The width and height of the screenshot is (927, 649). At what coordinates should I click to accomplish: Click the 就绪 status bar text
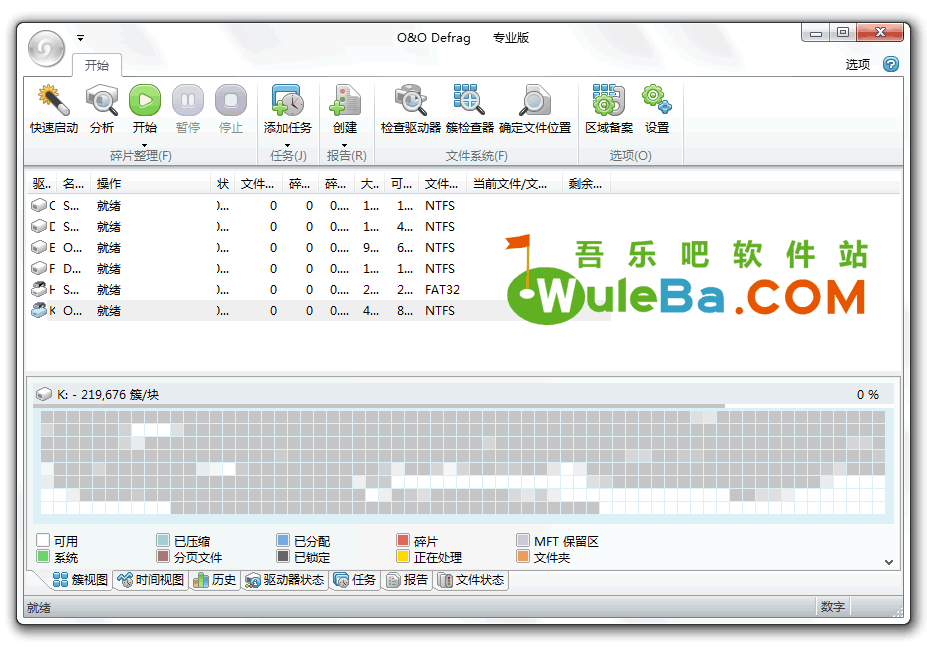(x=39, y=607)
